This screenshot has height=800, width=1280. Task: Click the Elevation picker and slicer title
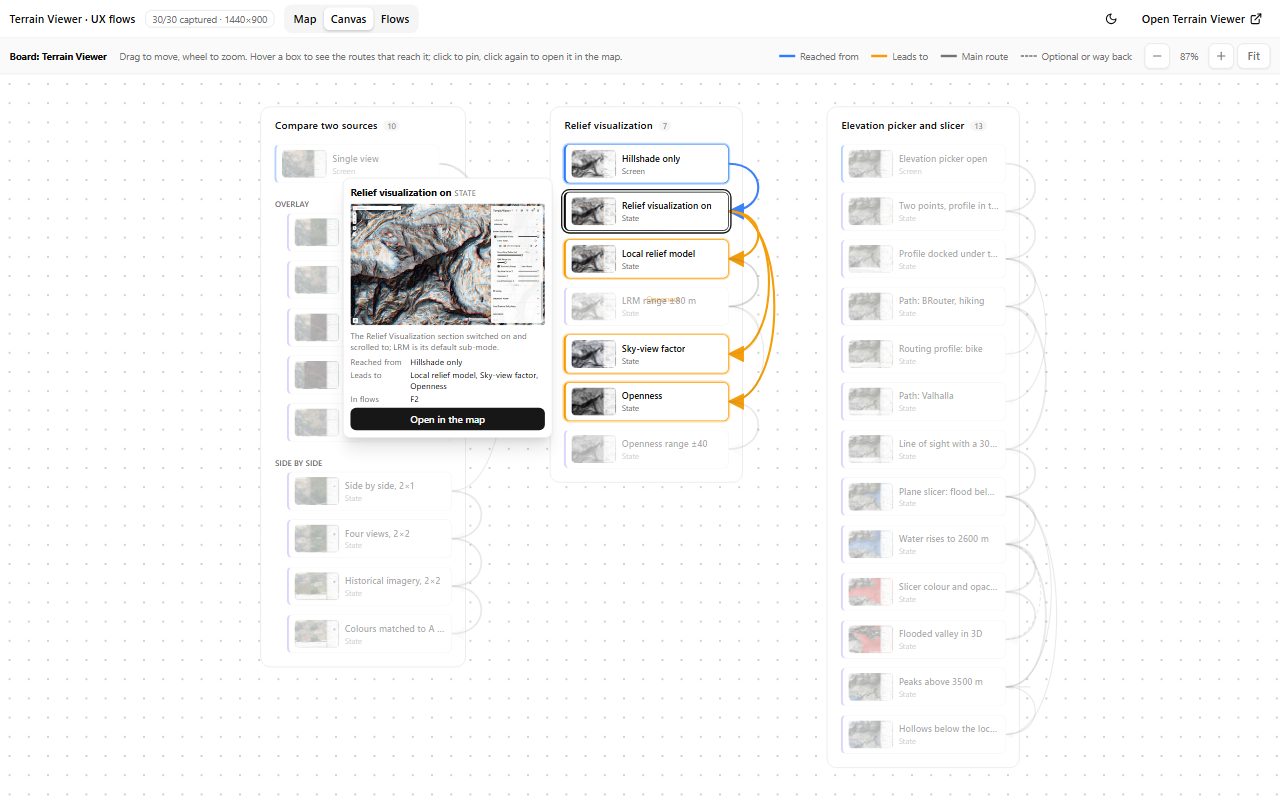pos(903,126)
